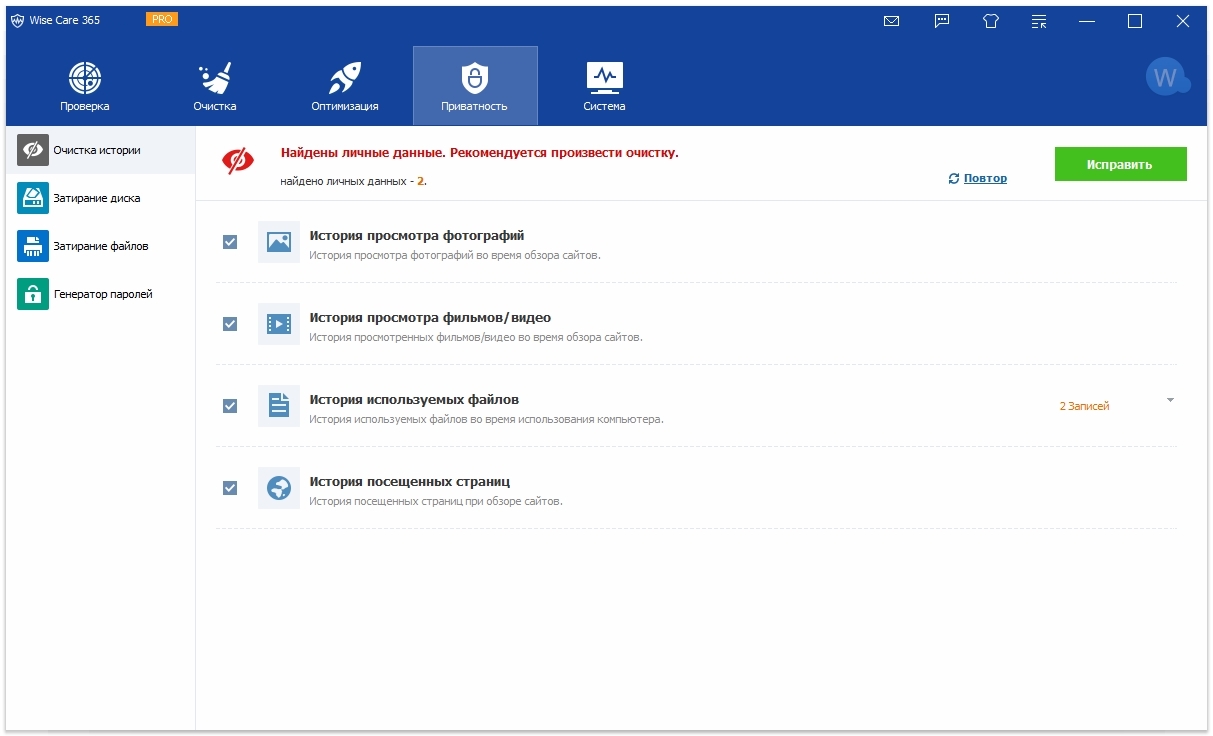Screen dimensions: 1213x736
Task: Toggle История посещенных страниц checkbox
Action: pos(230,488)
